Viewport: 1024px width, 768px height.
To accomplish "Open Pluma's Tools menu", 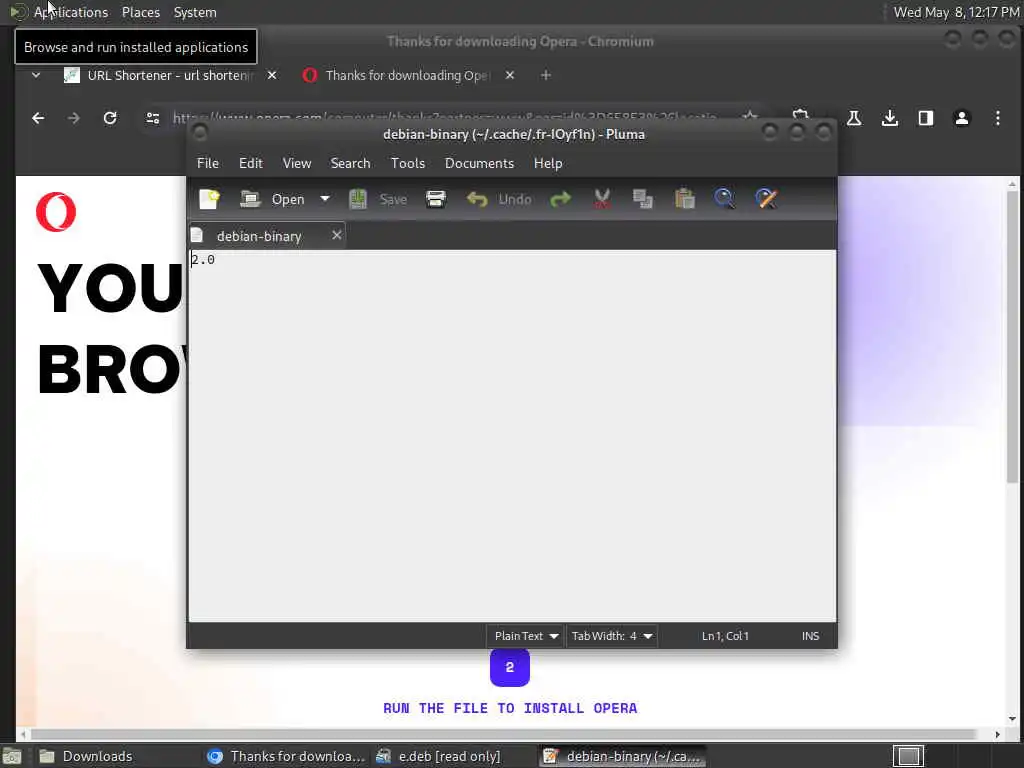I will (x=408, y=163).
